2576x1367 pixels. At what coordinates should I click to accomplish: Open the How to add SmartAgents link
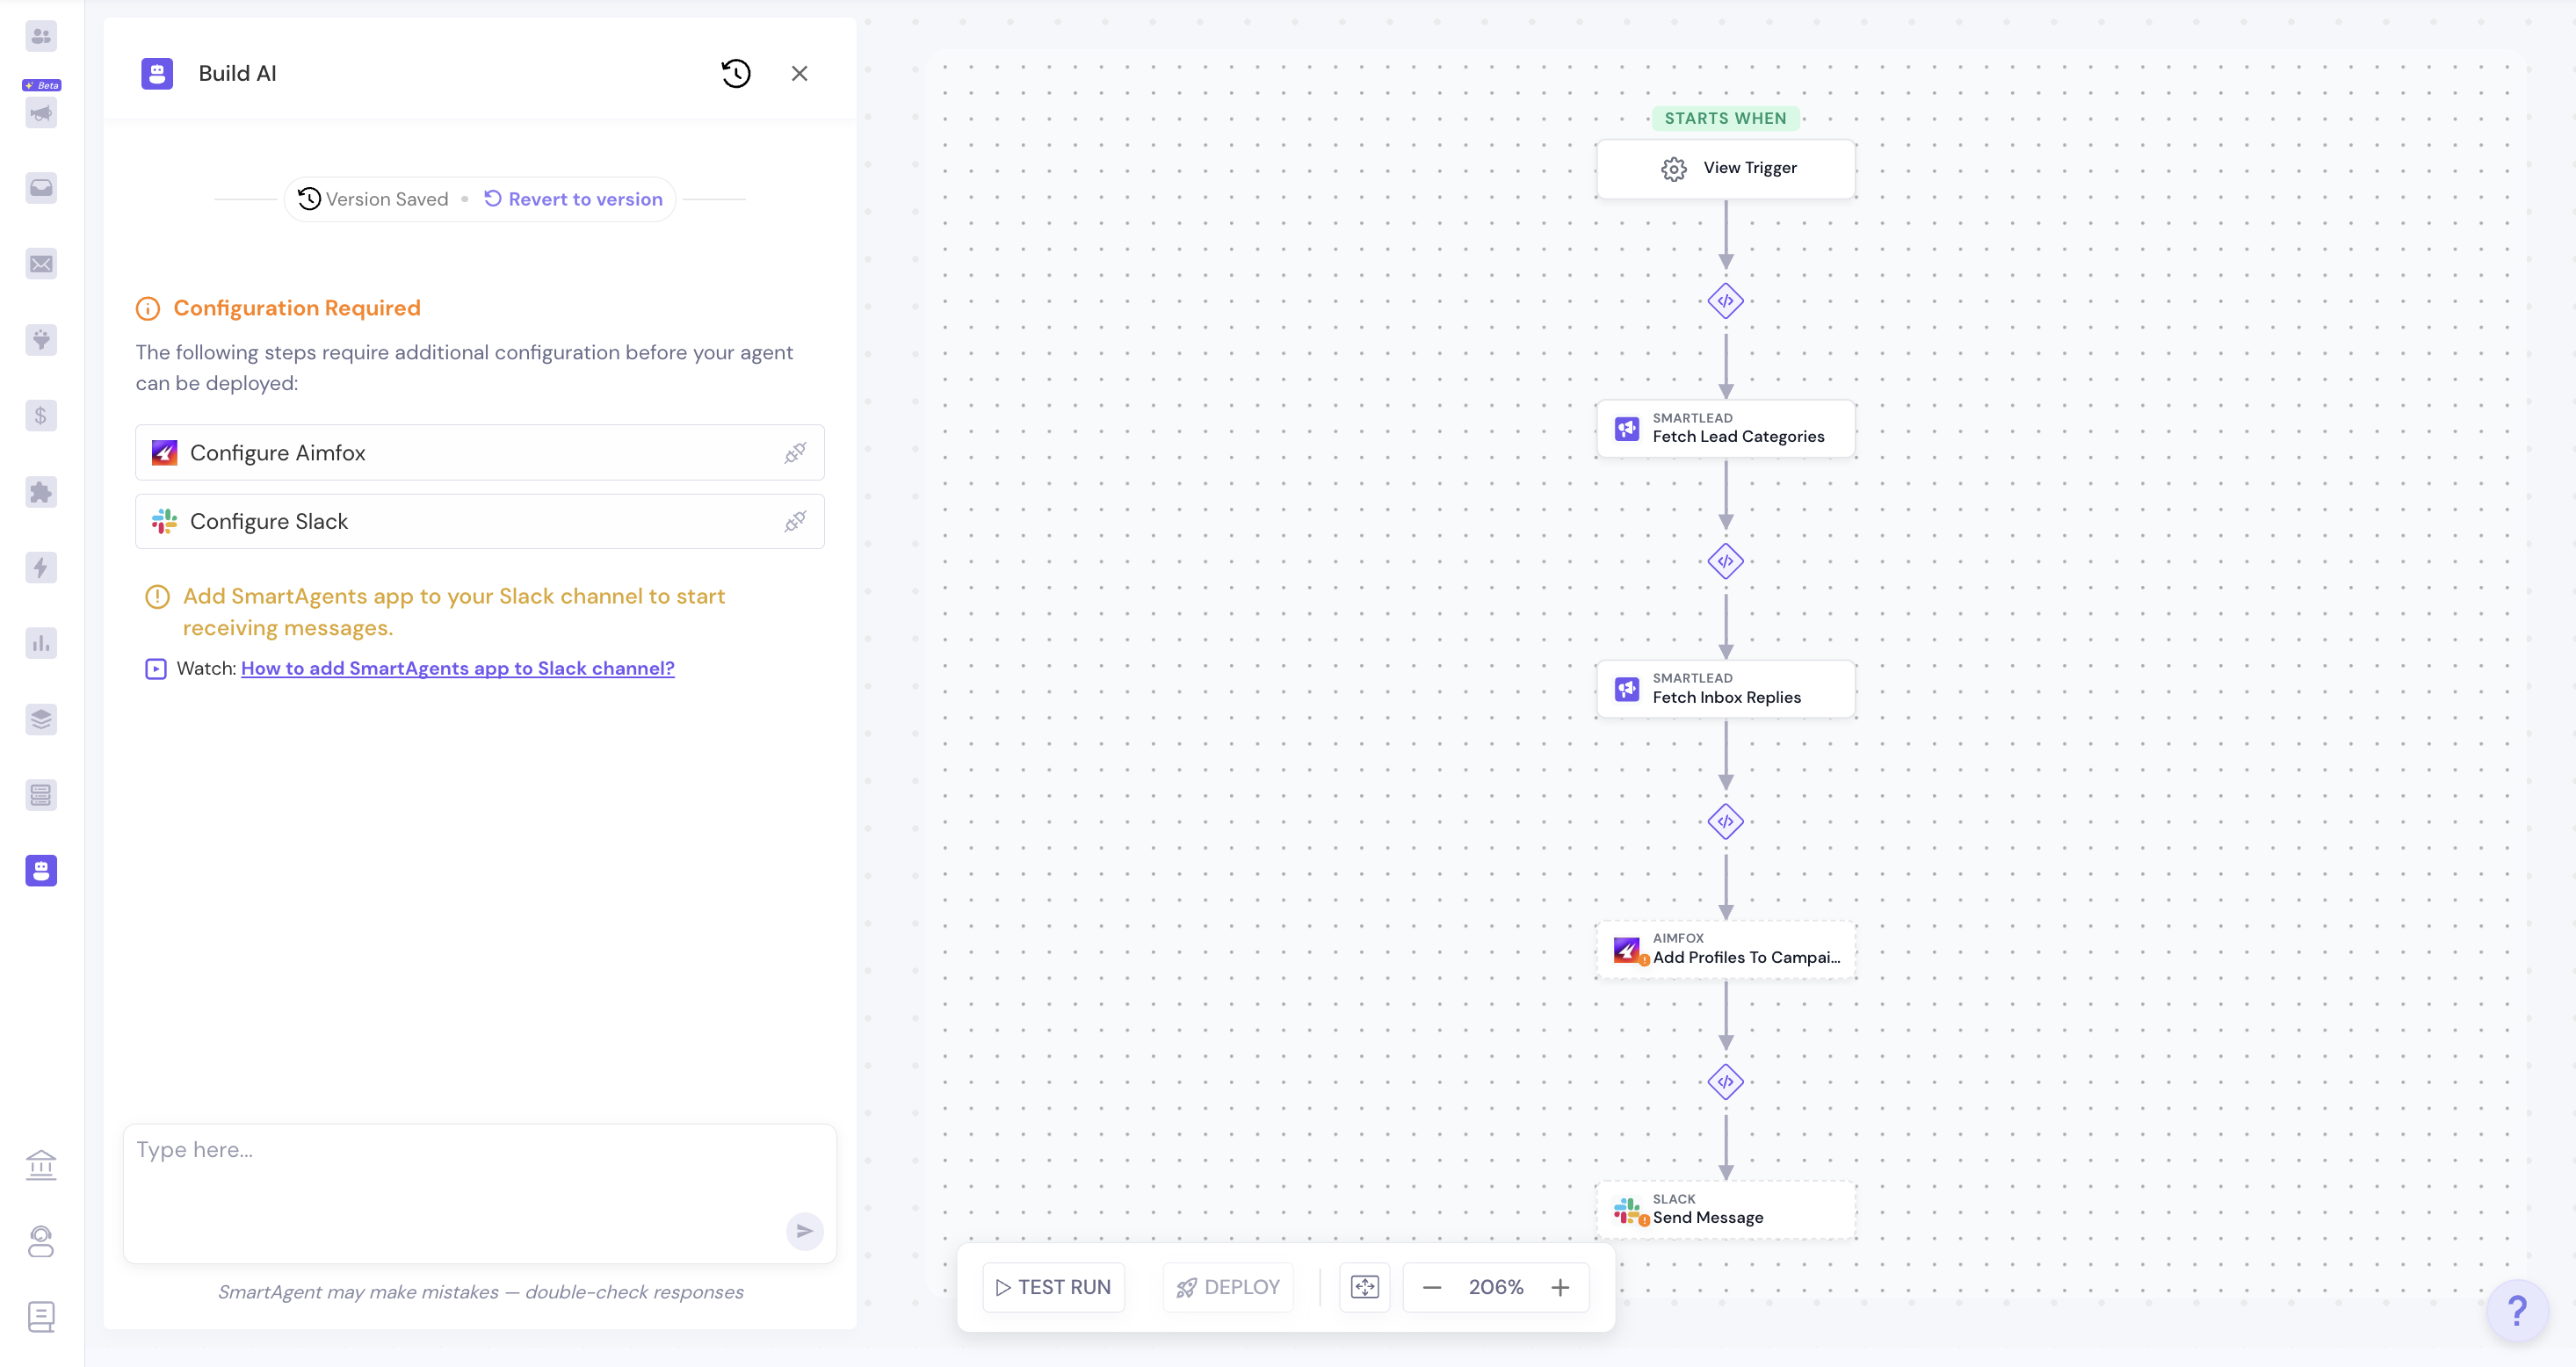pos(457,669)
